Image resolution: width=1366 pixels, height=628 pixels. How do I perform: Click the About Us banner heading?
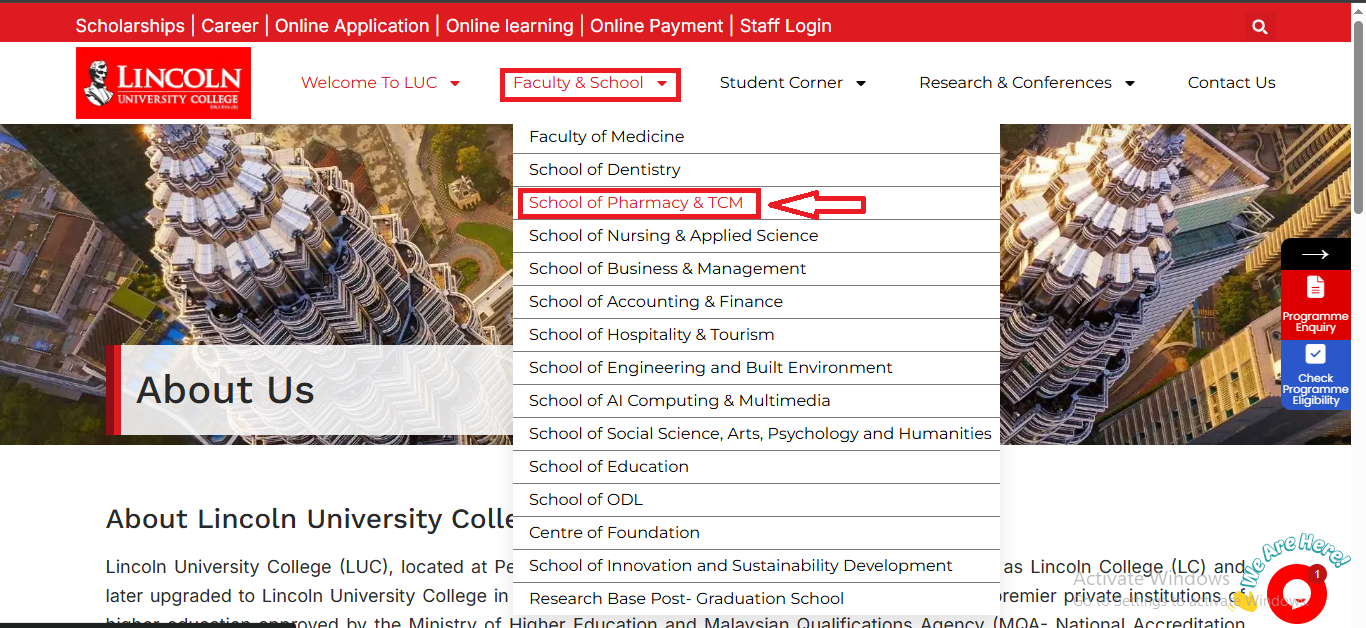226,390
